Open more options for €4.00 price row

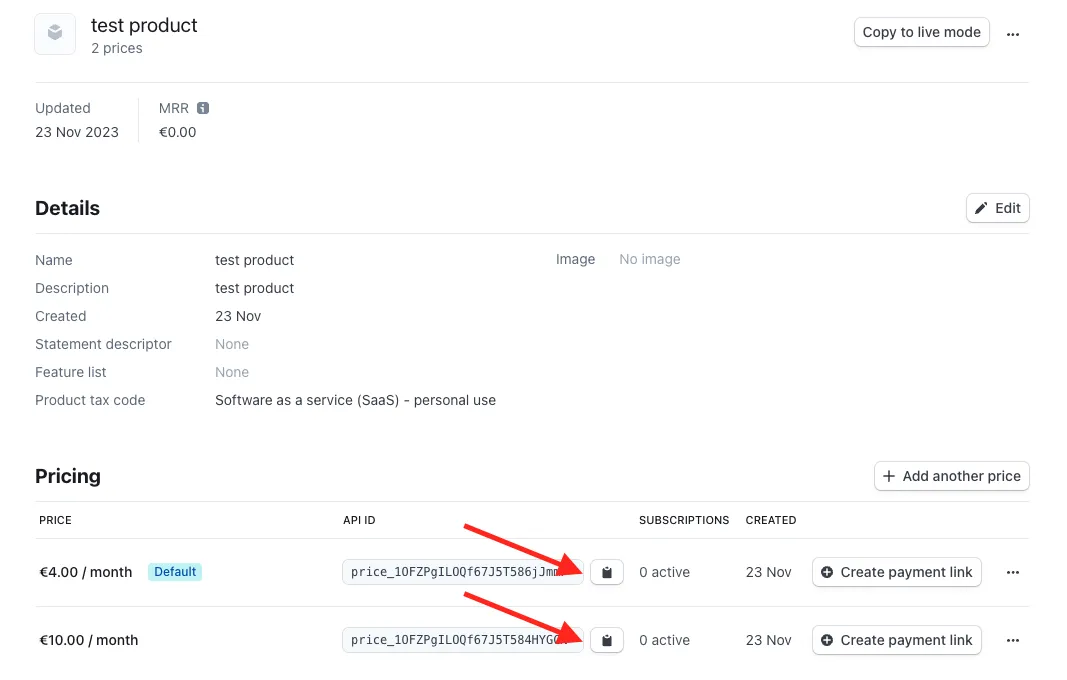1013,572
